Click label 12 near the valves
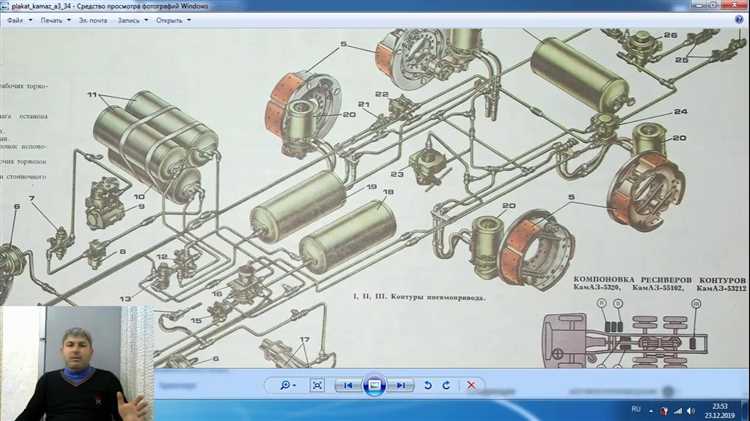Screen dimensions: 750x421 162,257
